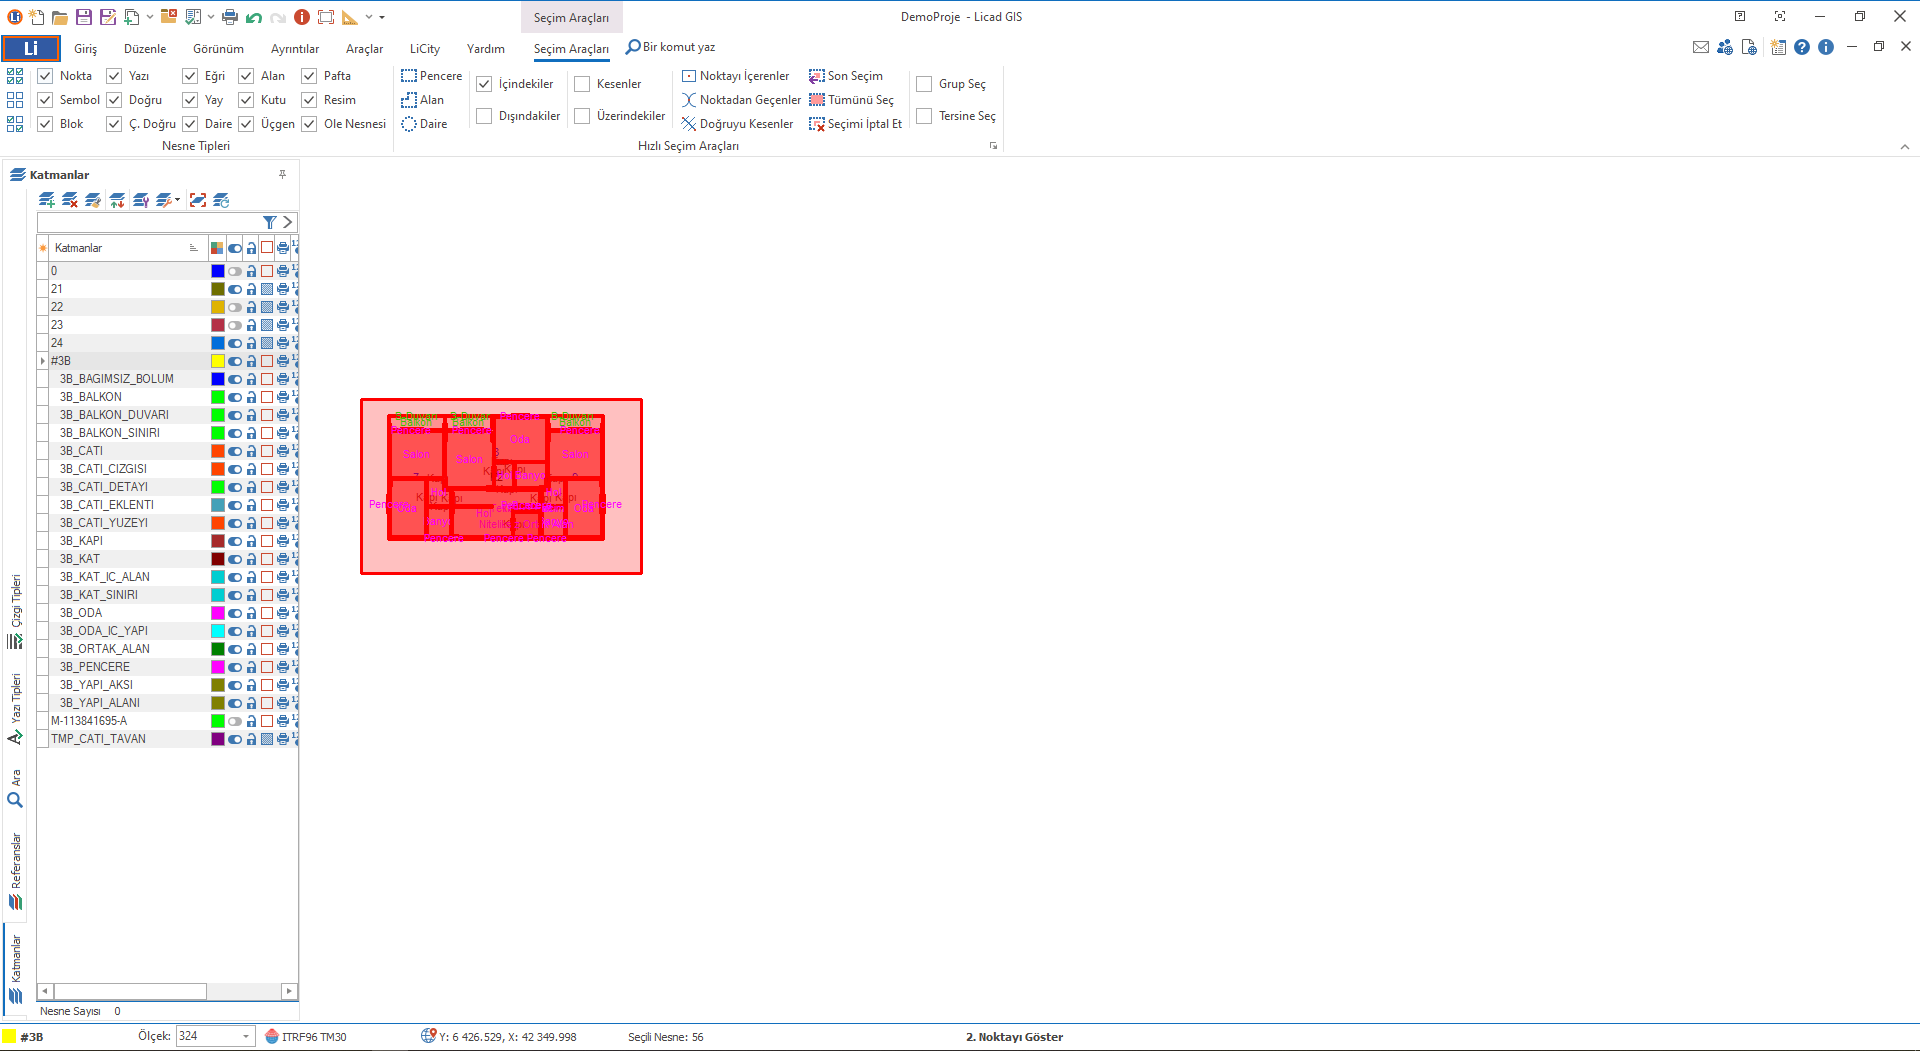This screenshot has width=1920, height=1051.
Task: Click the layer up/down arrows icon
Action: pos(117,200)
